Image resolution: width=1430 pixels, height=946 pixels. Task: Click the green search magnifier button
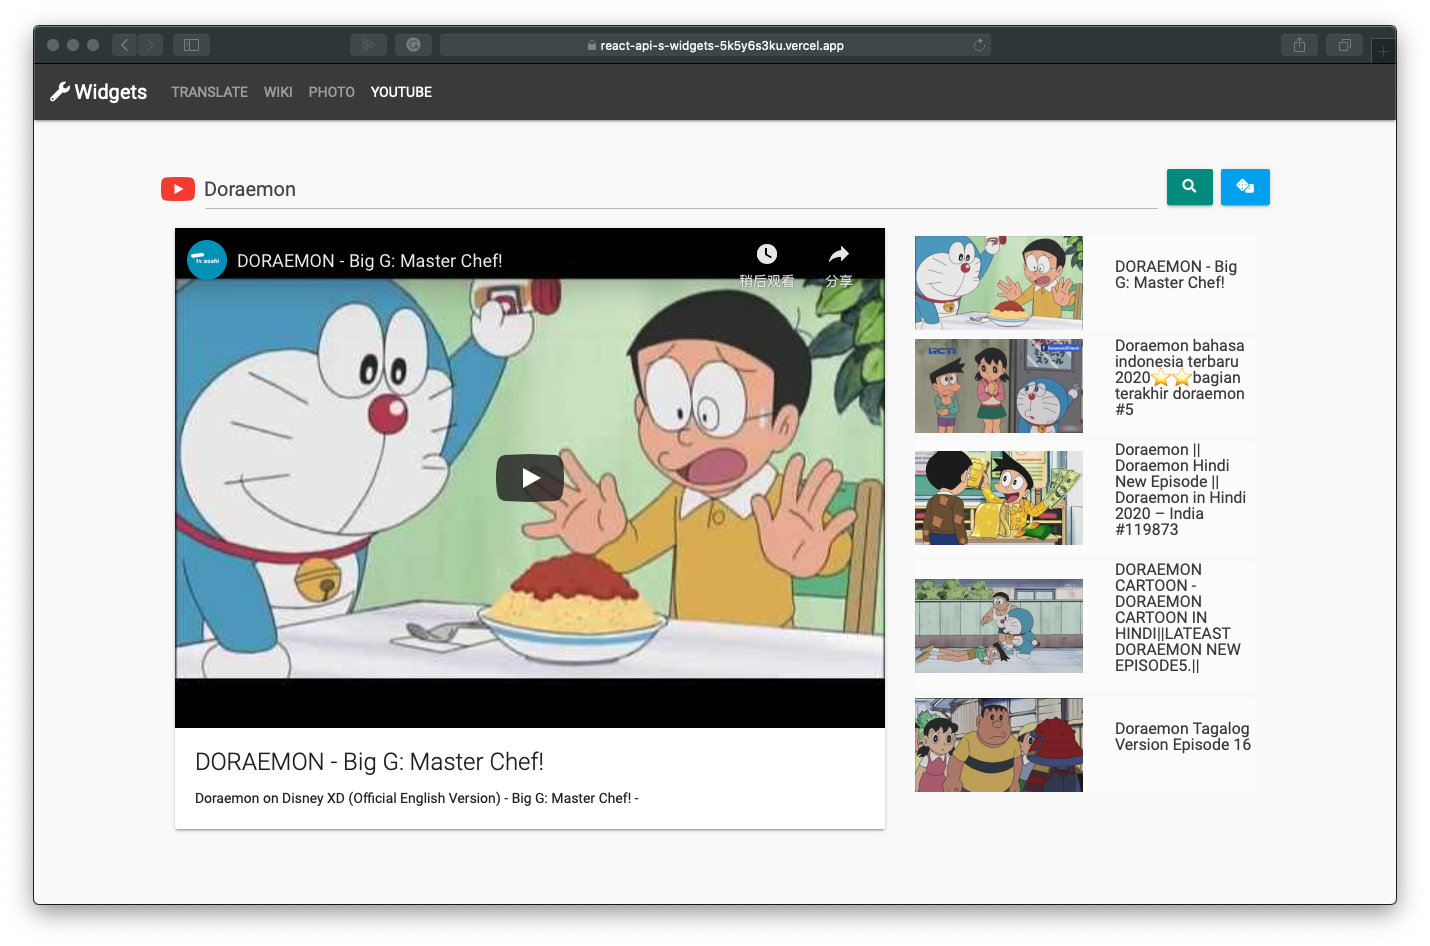[1189, 187]
